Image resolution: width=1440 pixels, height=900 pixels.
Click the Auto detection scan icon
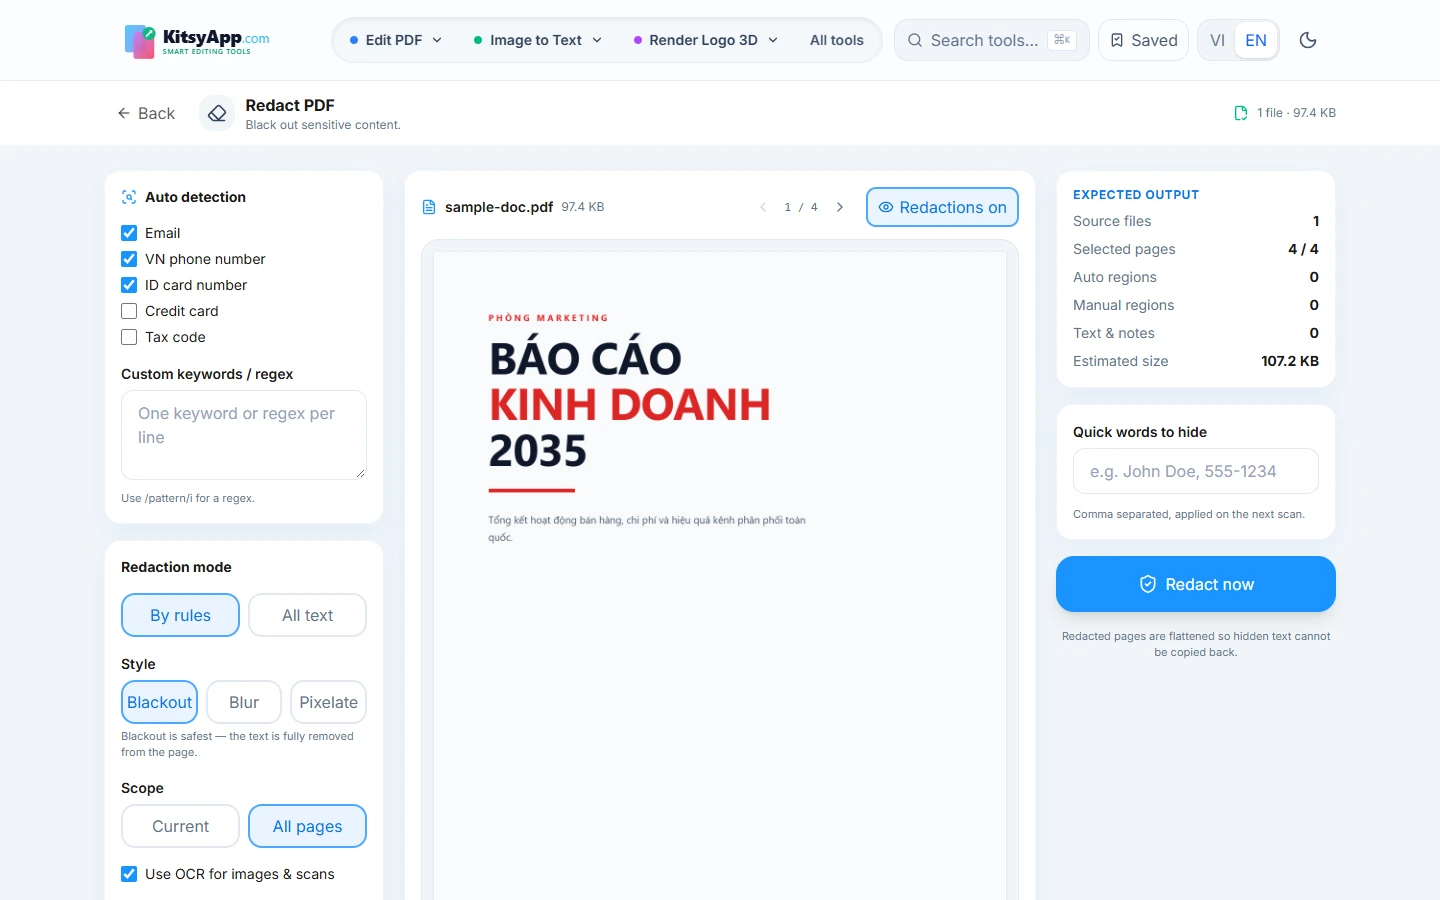[x=129, y=197]
